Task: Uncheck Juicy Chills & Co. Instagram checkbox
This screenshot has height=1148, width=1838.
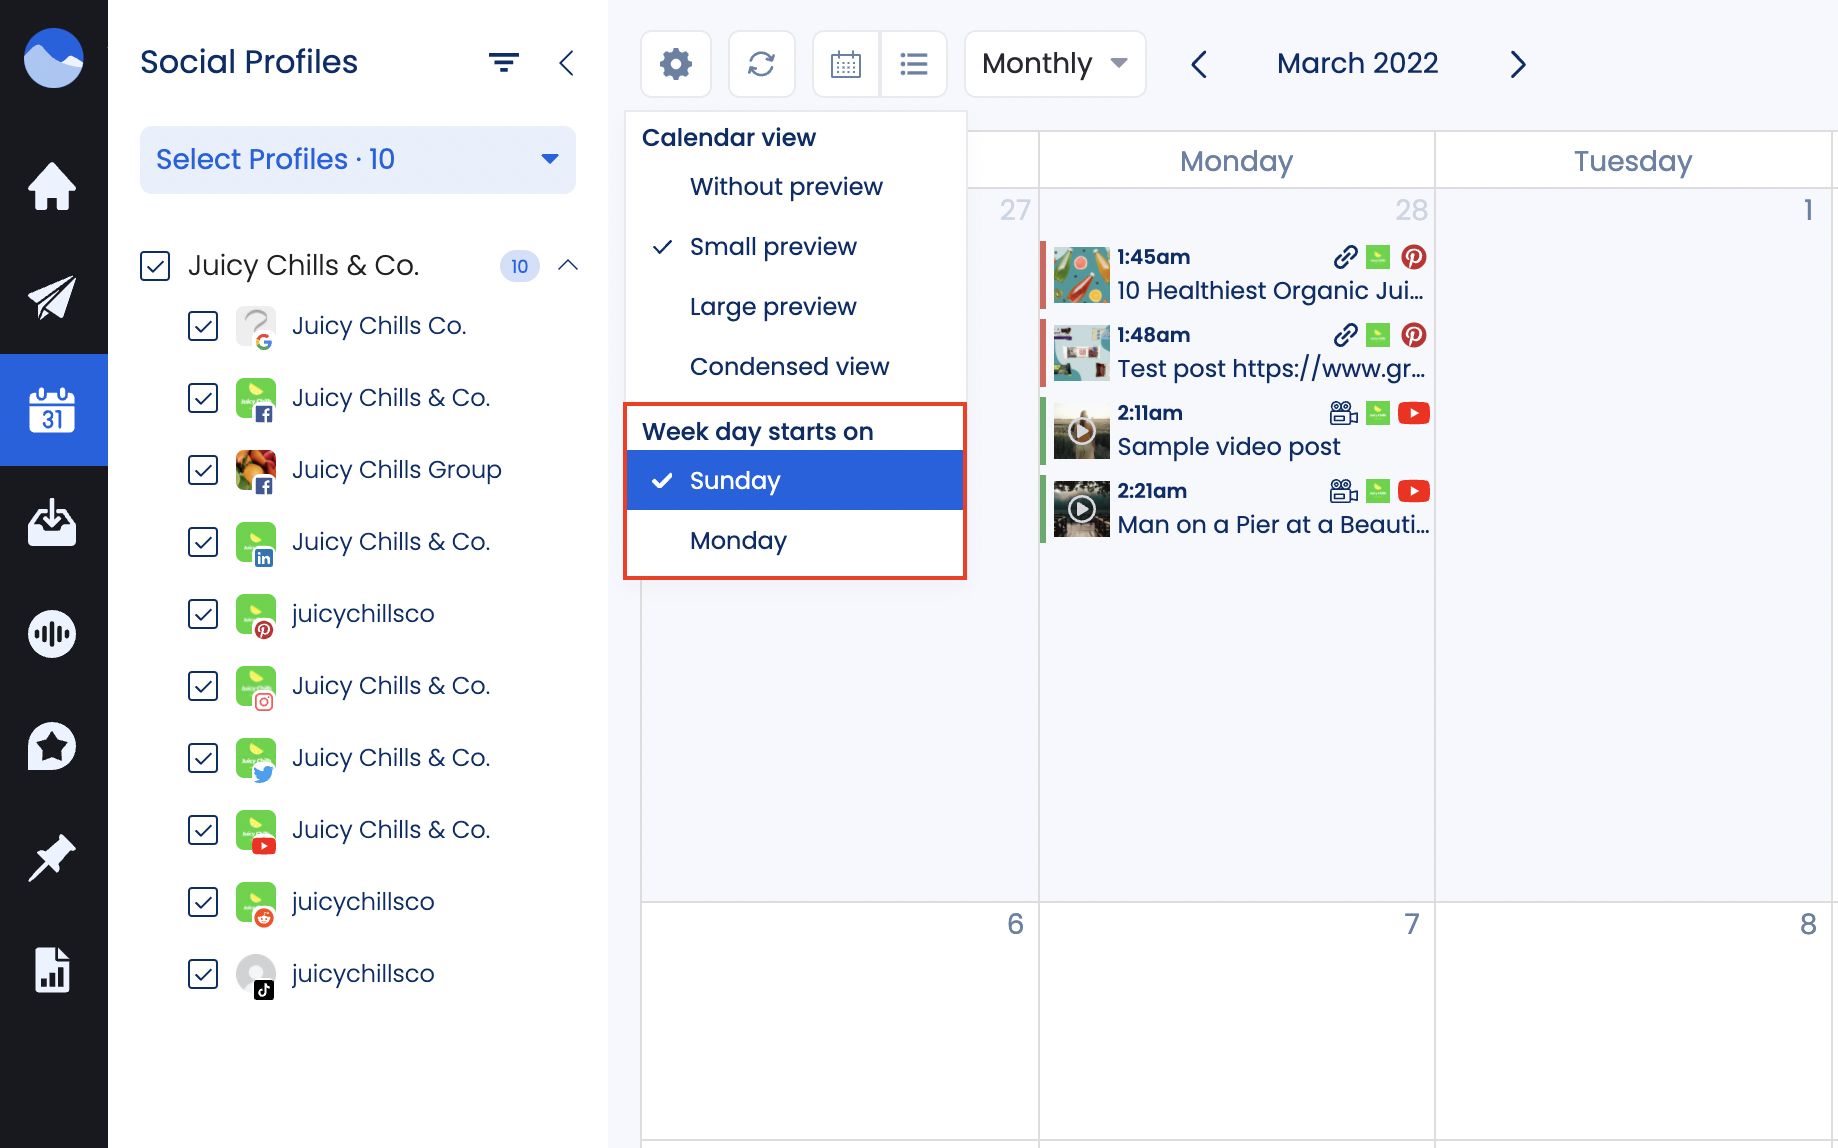Action: (x=203, y=686)
